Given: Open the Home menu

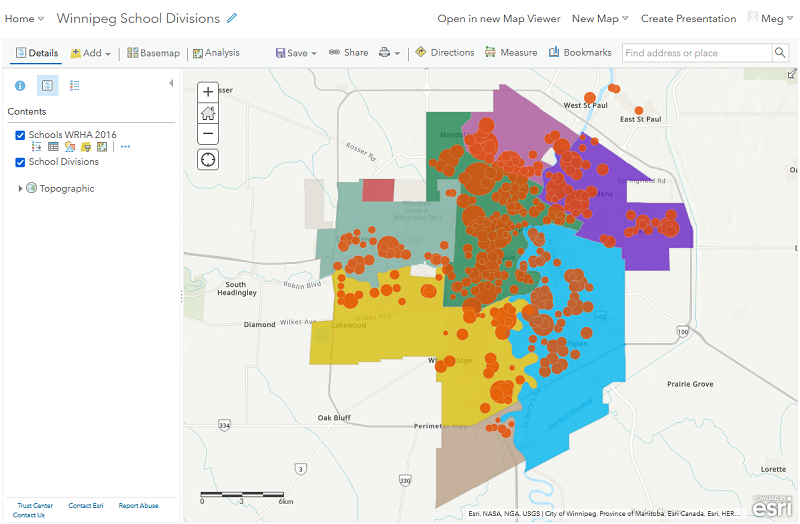Looking at the screenshot, I should 24,18.
